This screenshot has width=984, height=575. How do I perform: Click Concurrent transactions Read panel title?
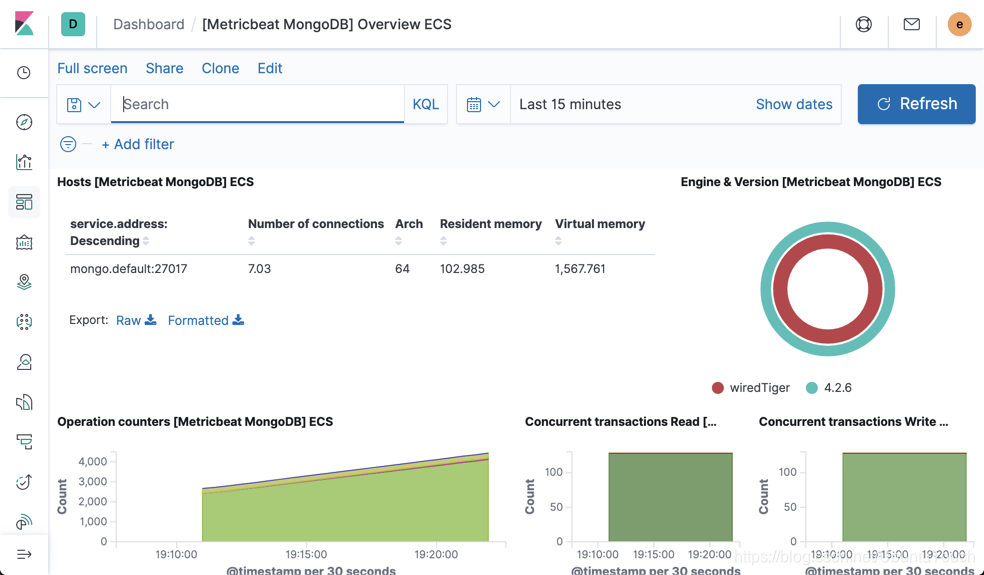(x=621, y=422)
